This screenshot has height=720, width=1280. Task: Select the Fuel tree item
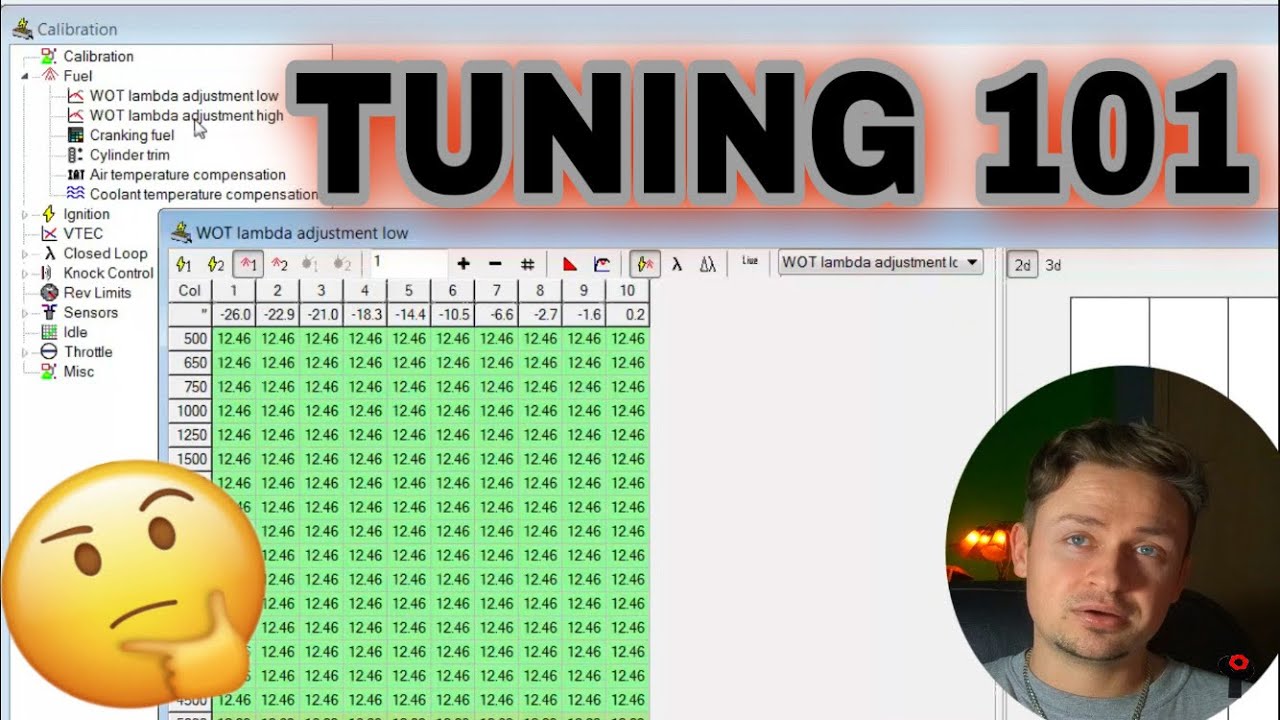[x=77, y=76]
